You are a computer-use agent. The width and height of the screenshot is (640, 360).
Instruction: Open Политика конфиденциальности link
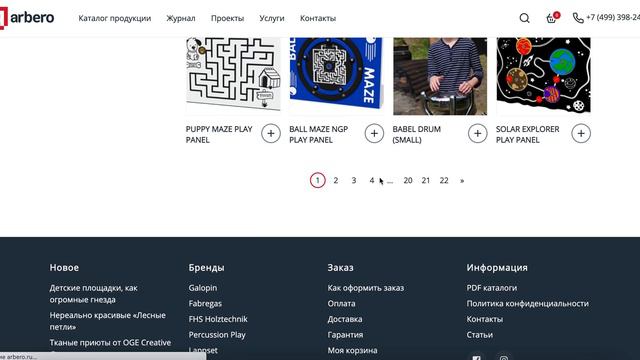click(x=528, y=303)
